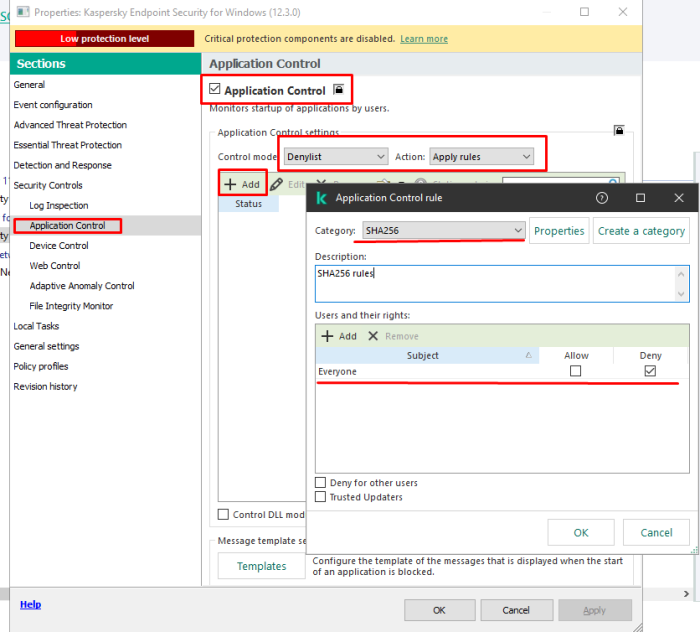Toggle the Application Control checkbox
700x632 pixels.
click(215, 90)
